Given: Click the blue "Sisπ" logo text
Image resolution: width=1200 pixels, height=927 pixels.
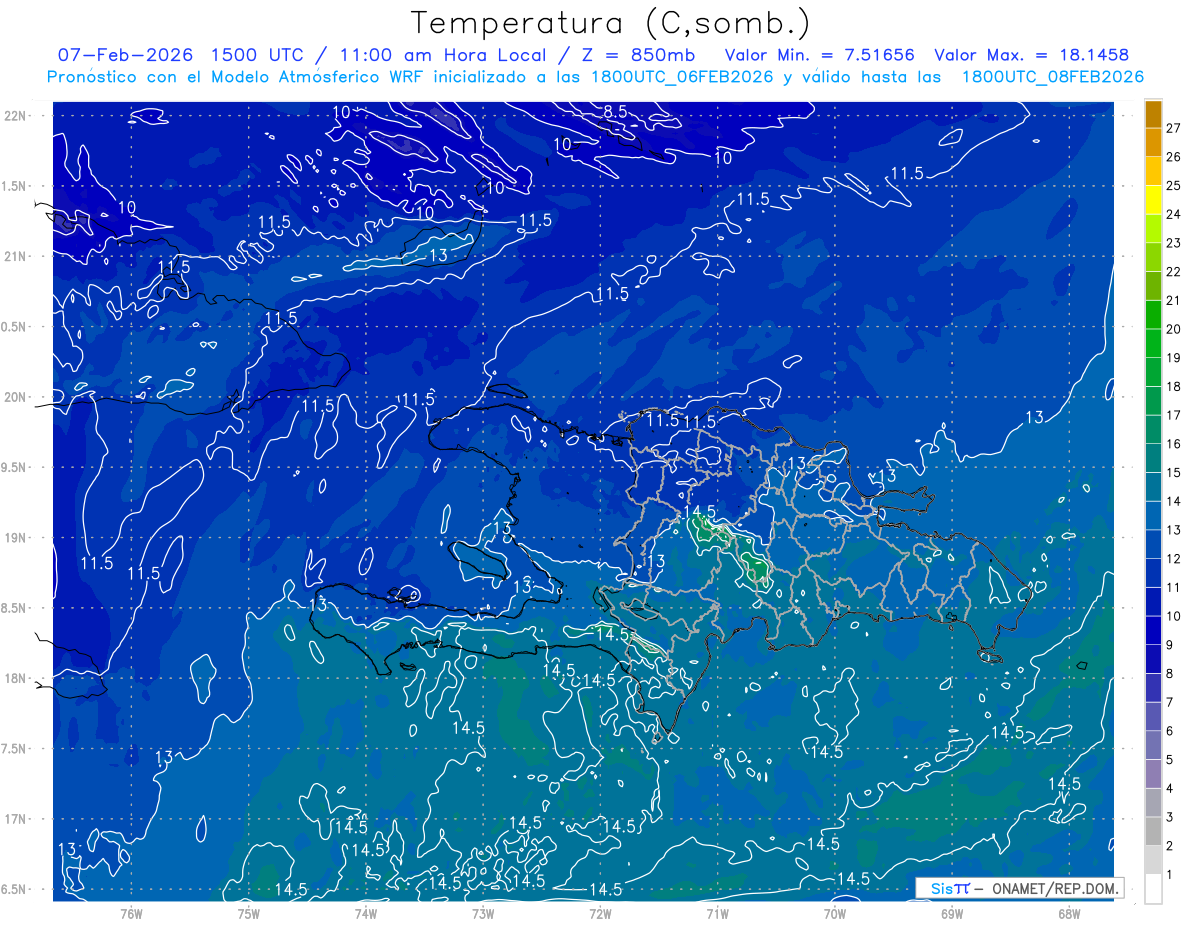Looking at the screenshot, I should click(950, 888).
